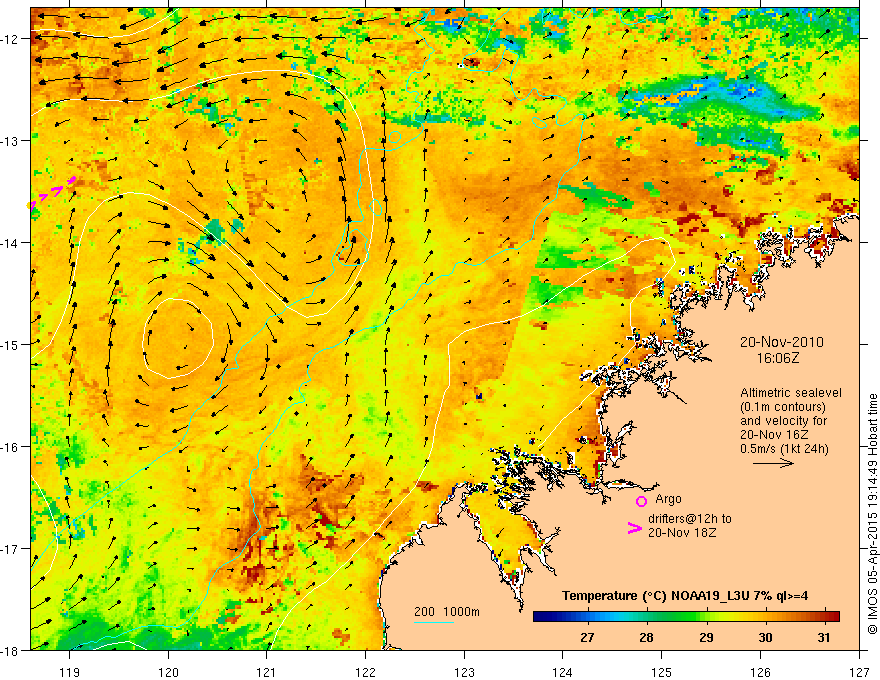
Task: Click the '20-Nov 16Z' text line
Action: [774, 435]
